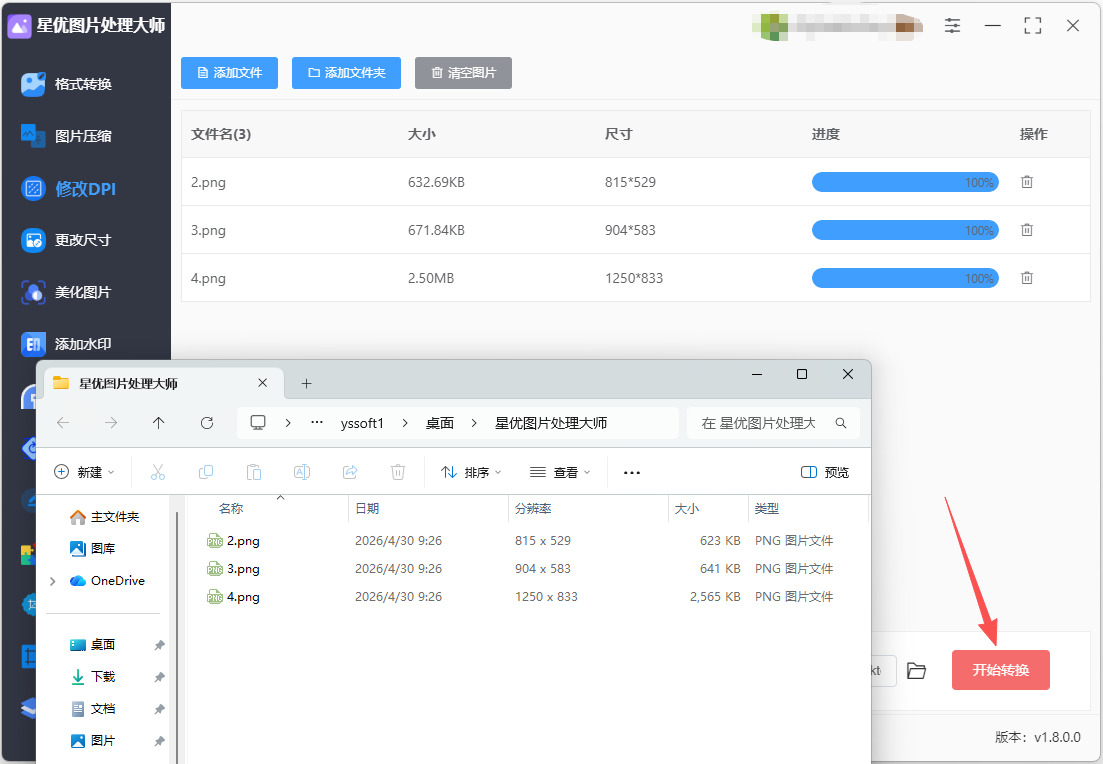Screen dimensions: 1103x764
Task: Delete the 3.png row in image list
Action: click(x=1027, y=230)
